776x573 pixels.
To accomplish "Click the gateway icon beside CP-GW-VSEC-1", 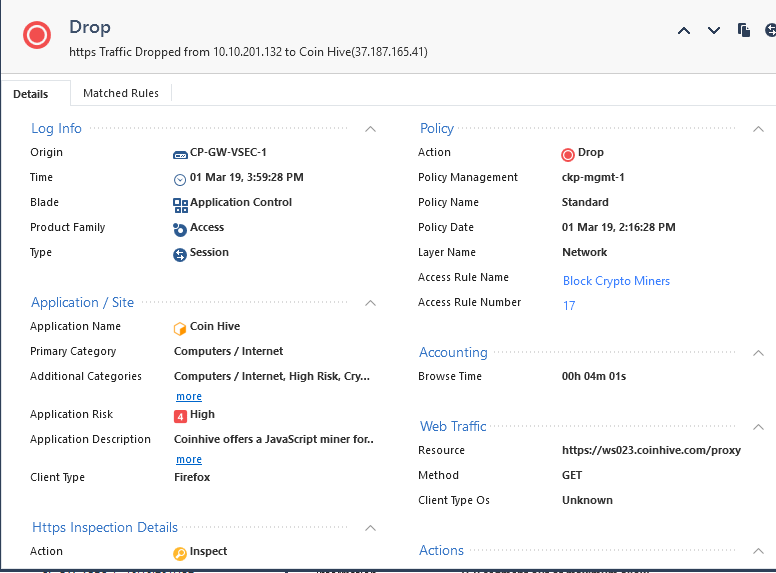I will 180,155.
